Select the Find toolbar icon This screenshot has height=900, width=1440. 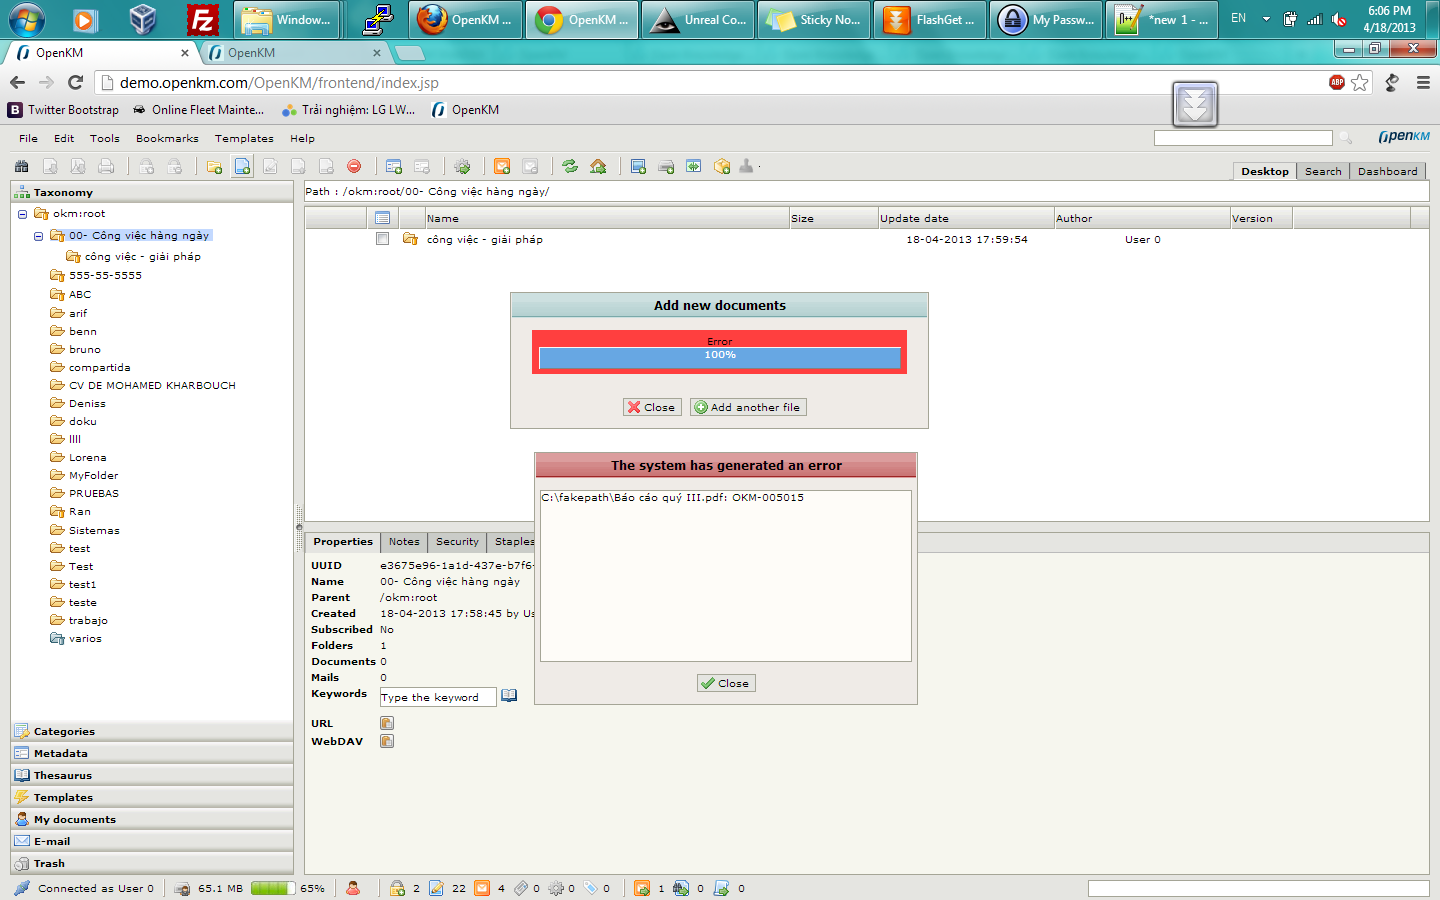click(x=21, y=166)
